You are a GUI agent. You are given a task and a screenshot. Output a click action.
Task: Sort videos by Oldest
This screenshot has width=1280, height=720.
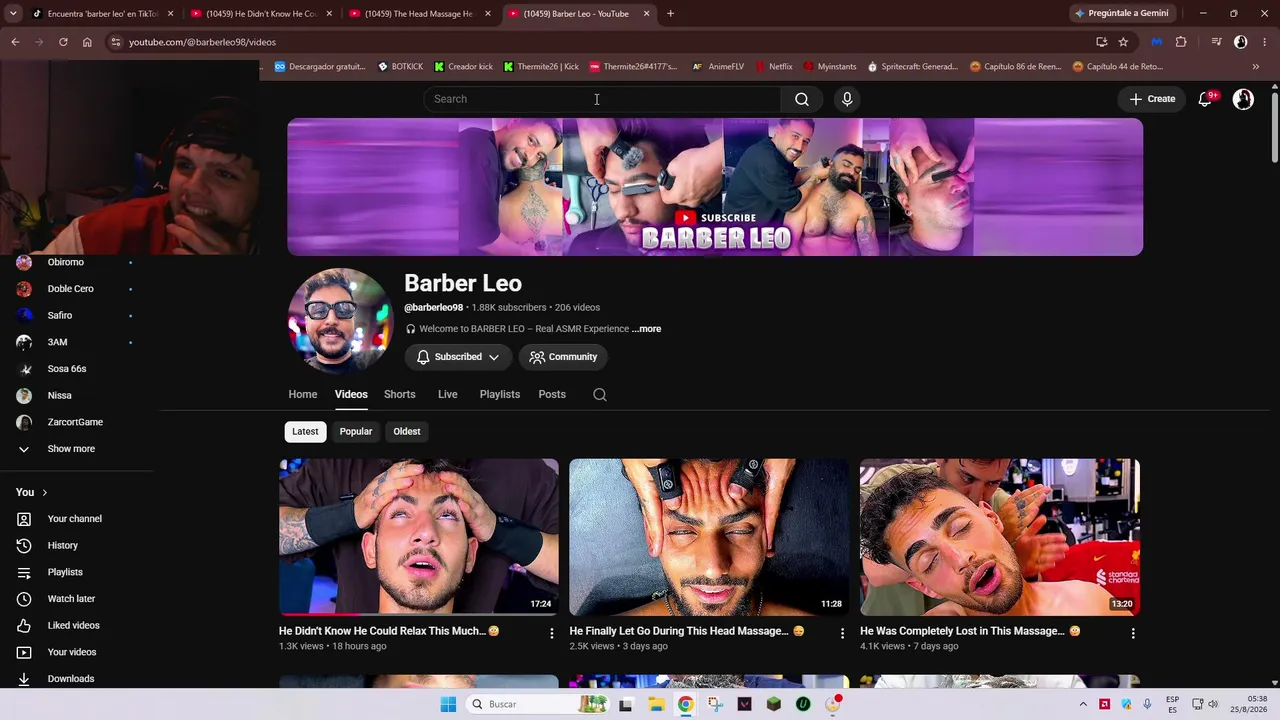(407, 431)
